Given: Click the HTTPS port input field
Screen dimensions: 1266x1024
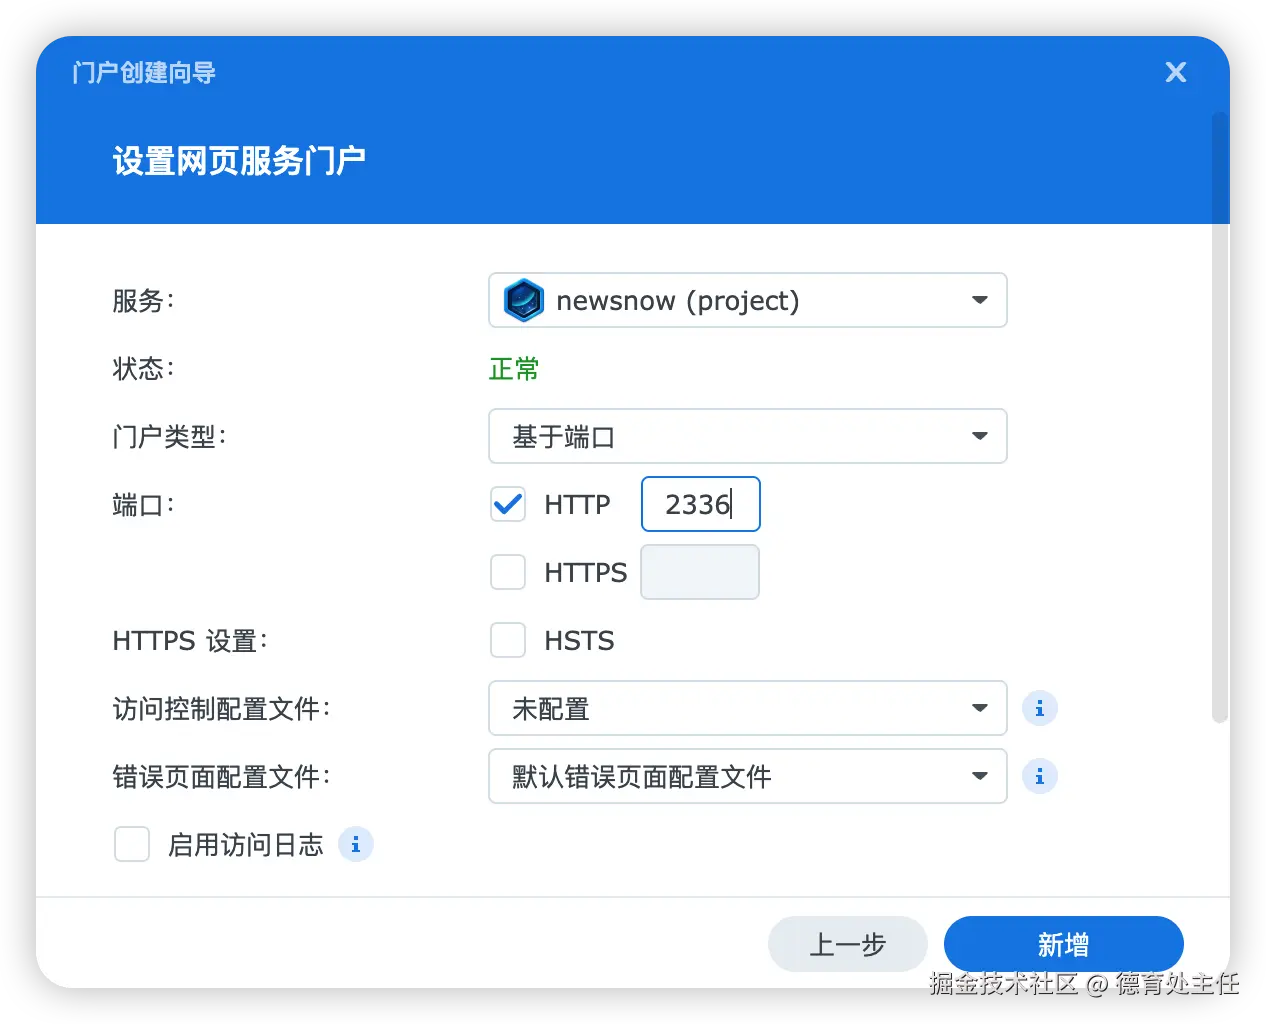Looking at the screenshot, I should [700, 572].
